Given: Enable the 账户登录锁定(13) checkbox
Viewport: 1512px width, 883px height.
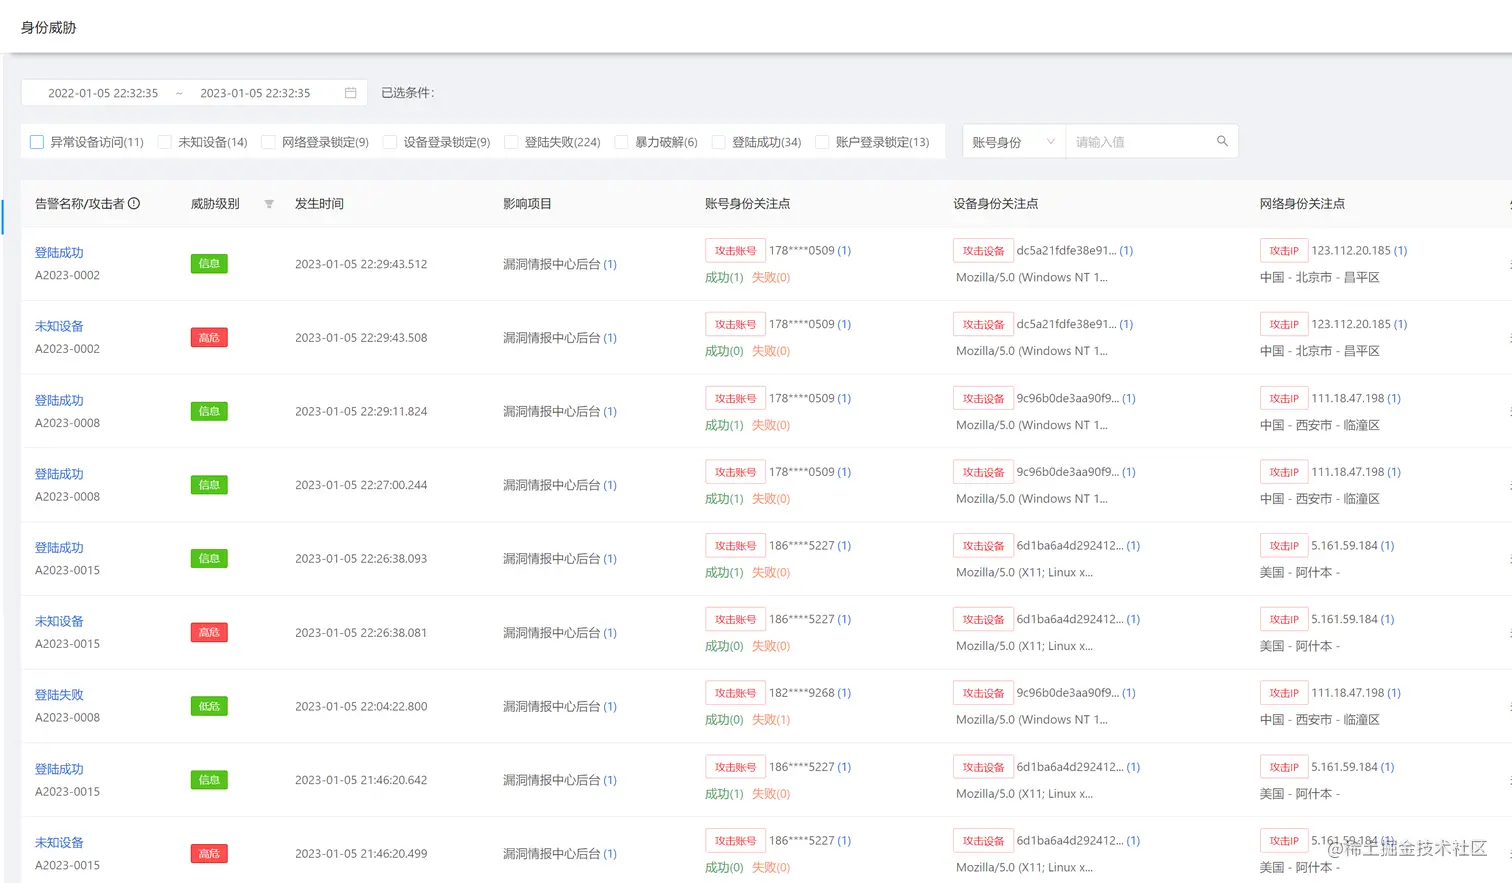Looking at the screenshot, I should pos(822,142).
